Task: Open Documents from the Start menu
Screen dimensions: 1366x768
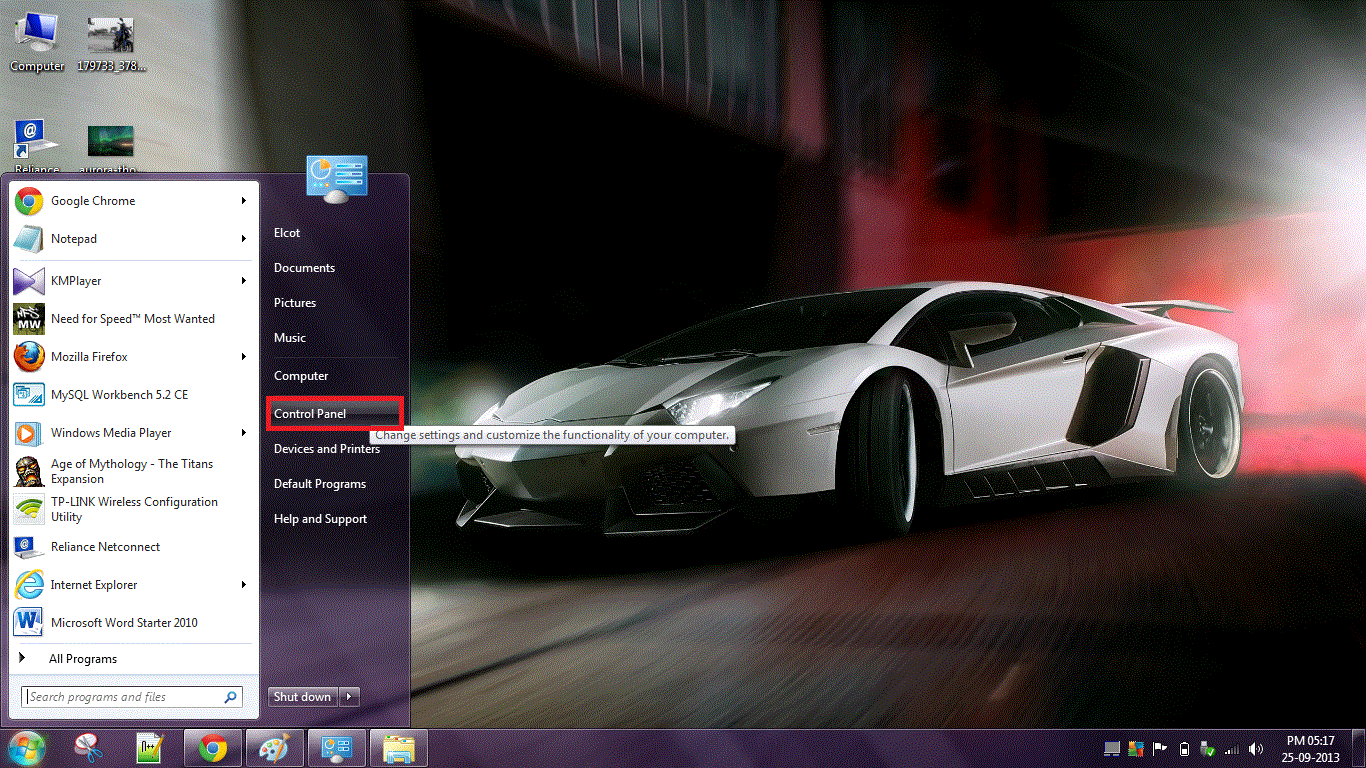Action: 305,268
